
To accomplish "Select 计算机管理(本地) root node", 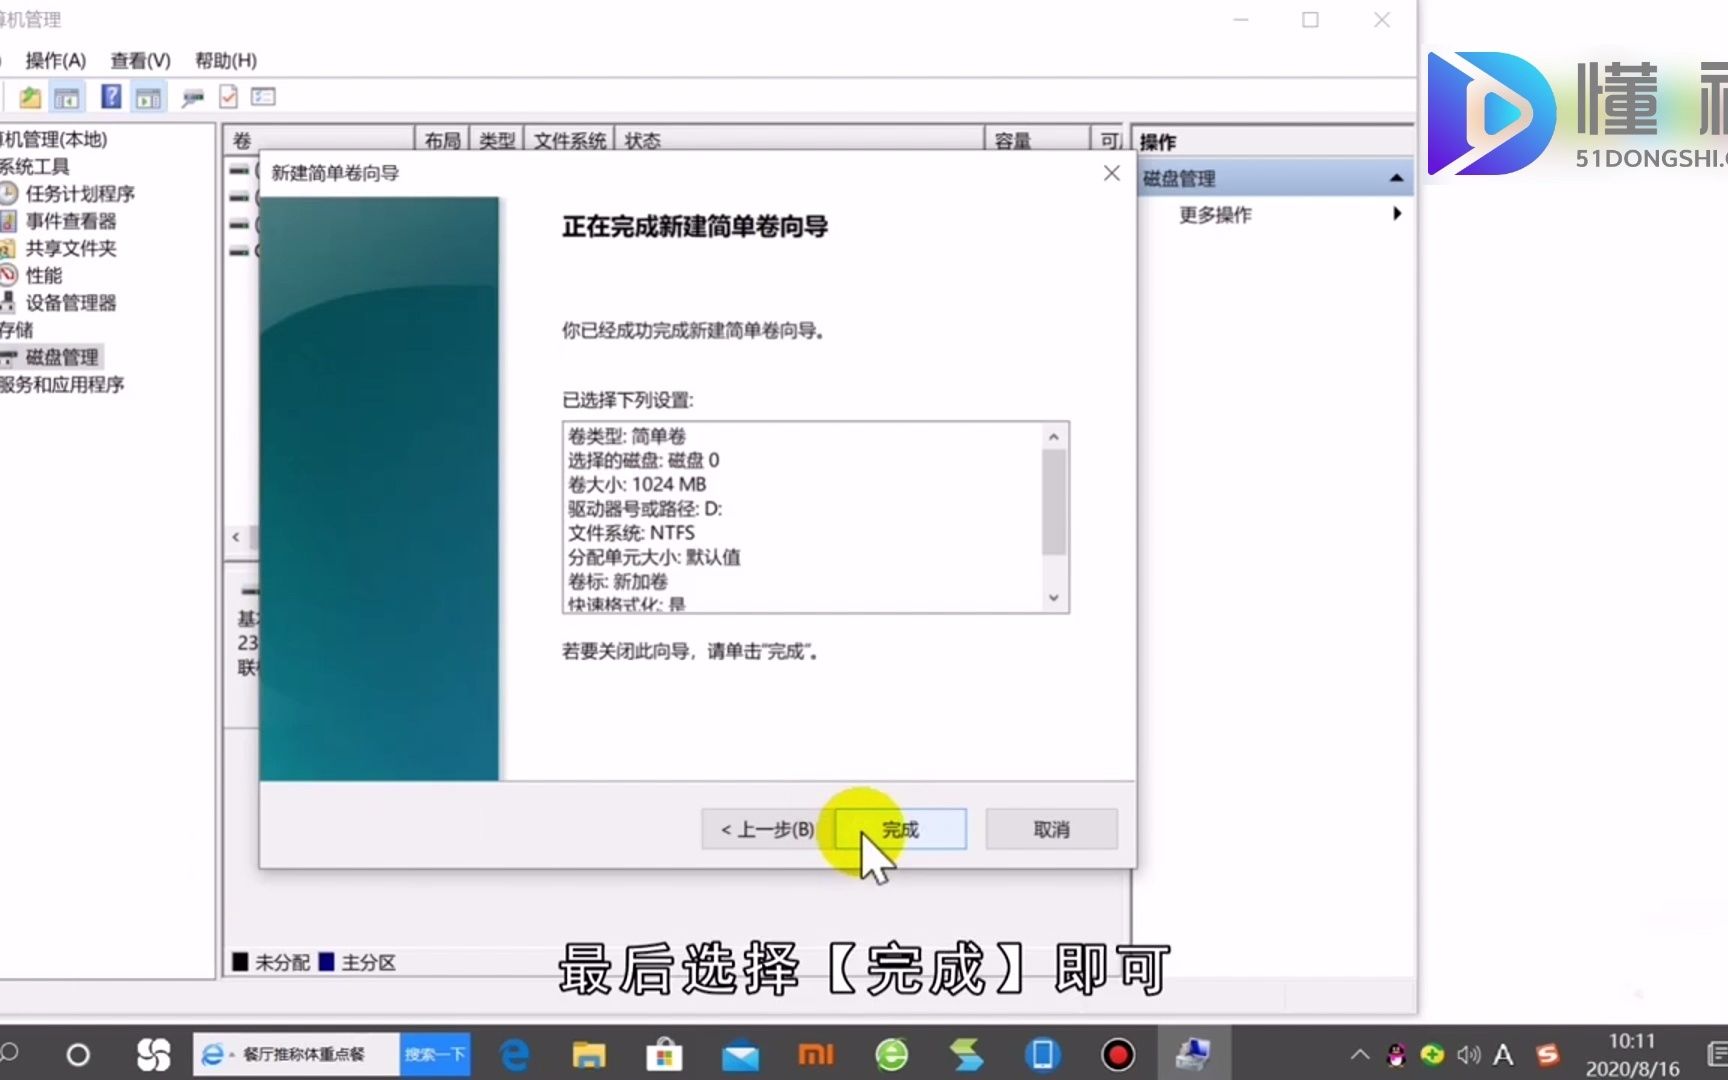I will tap(54, 139).
